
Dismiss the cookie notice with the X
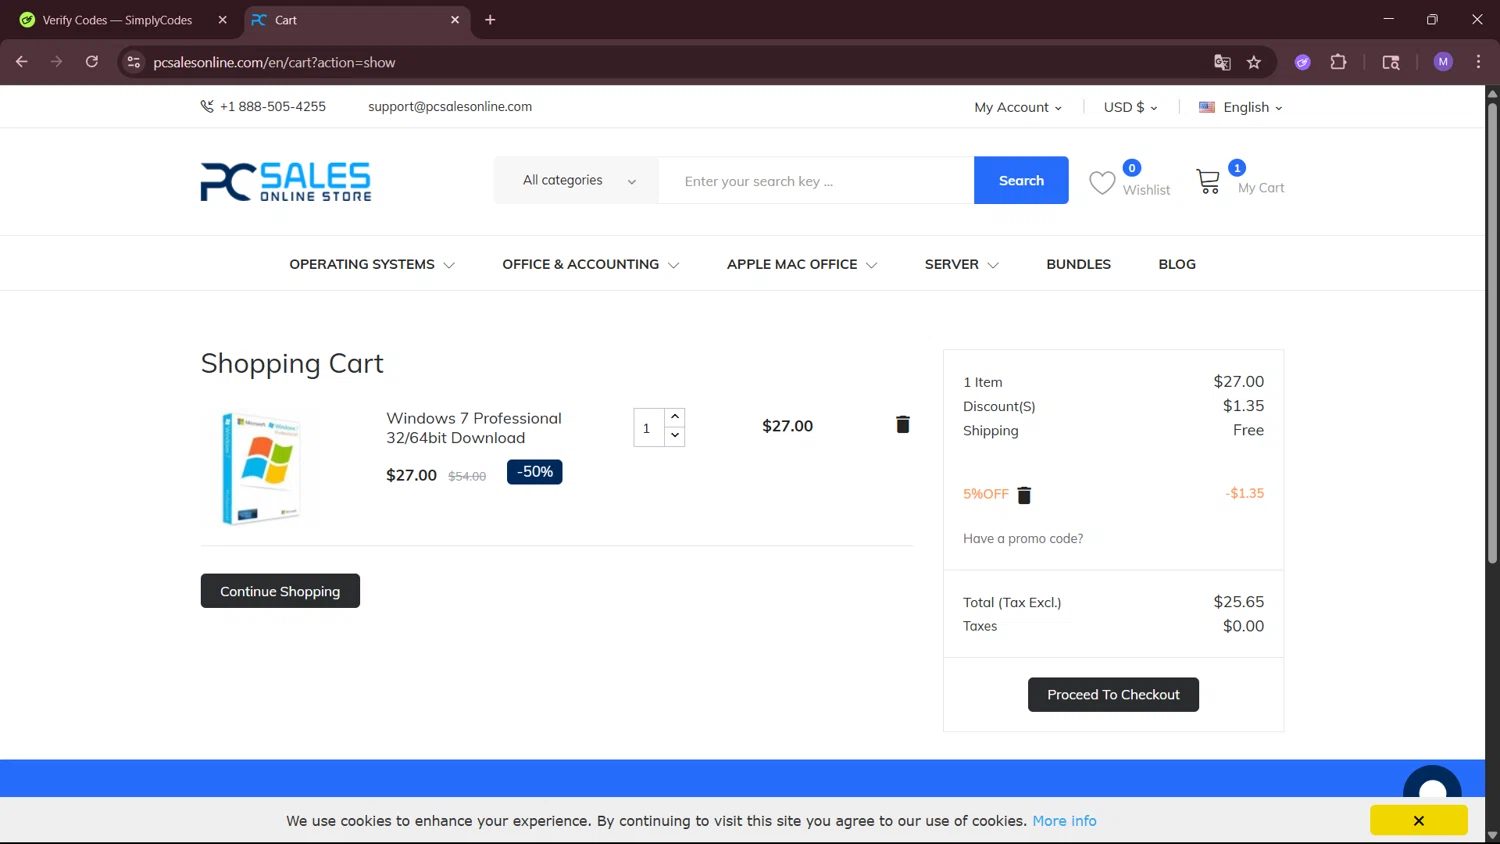tap(1419, 821)
